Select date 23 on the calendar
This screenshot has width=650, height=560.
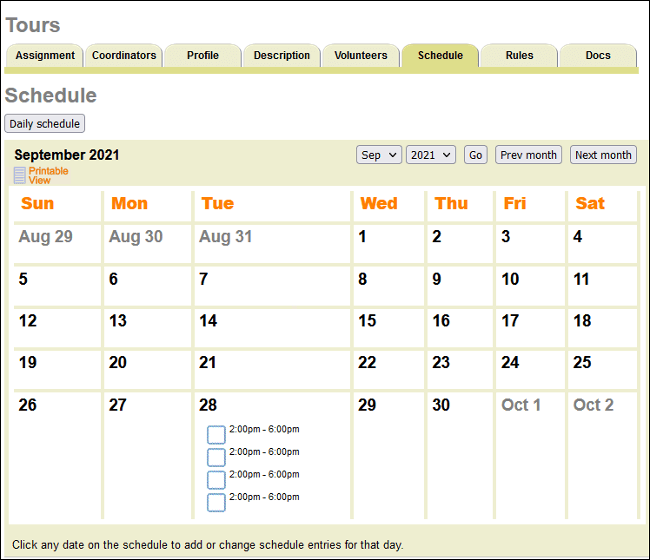pos(441,362)
